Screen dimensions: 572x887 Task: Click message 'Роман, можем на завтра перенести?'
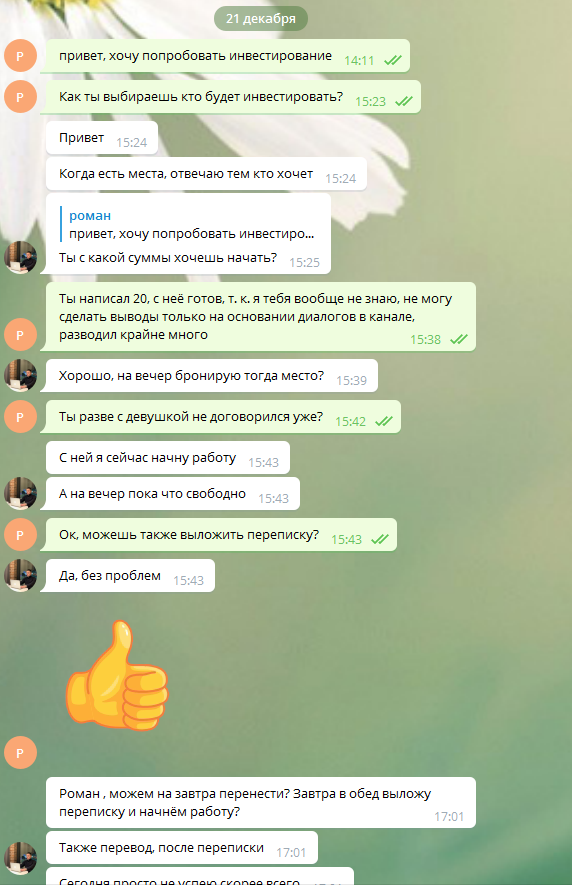coord(261,803)
